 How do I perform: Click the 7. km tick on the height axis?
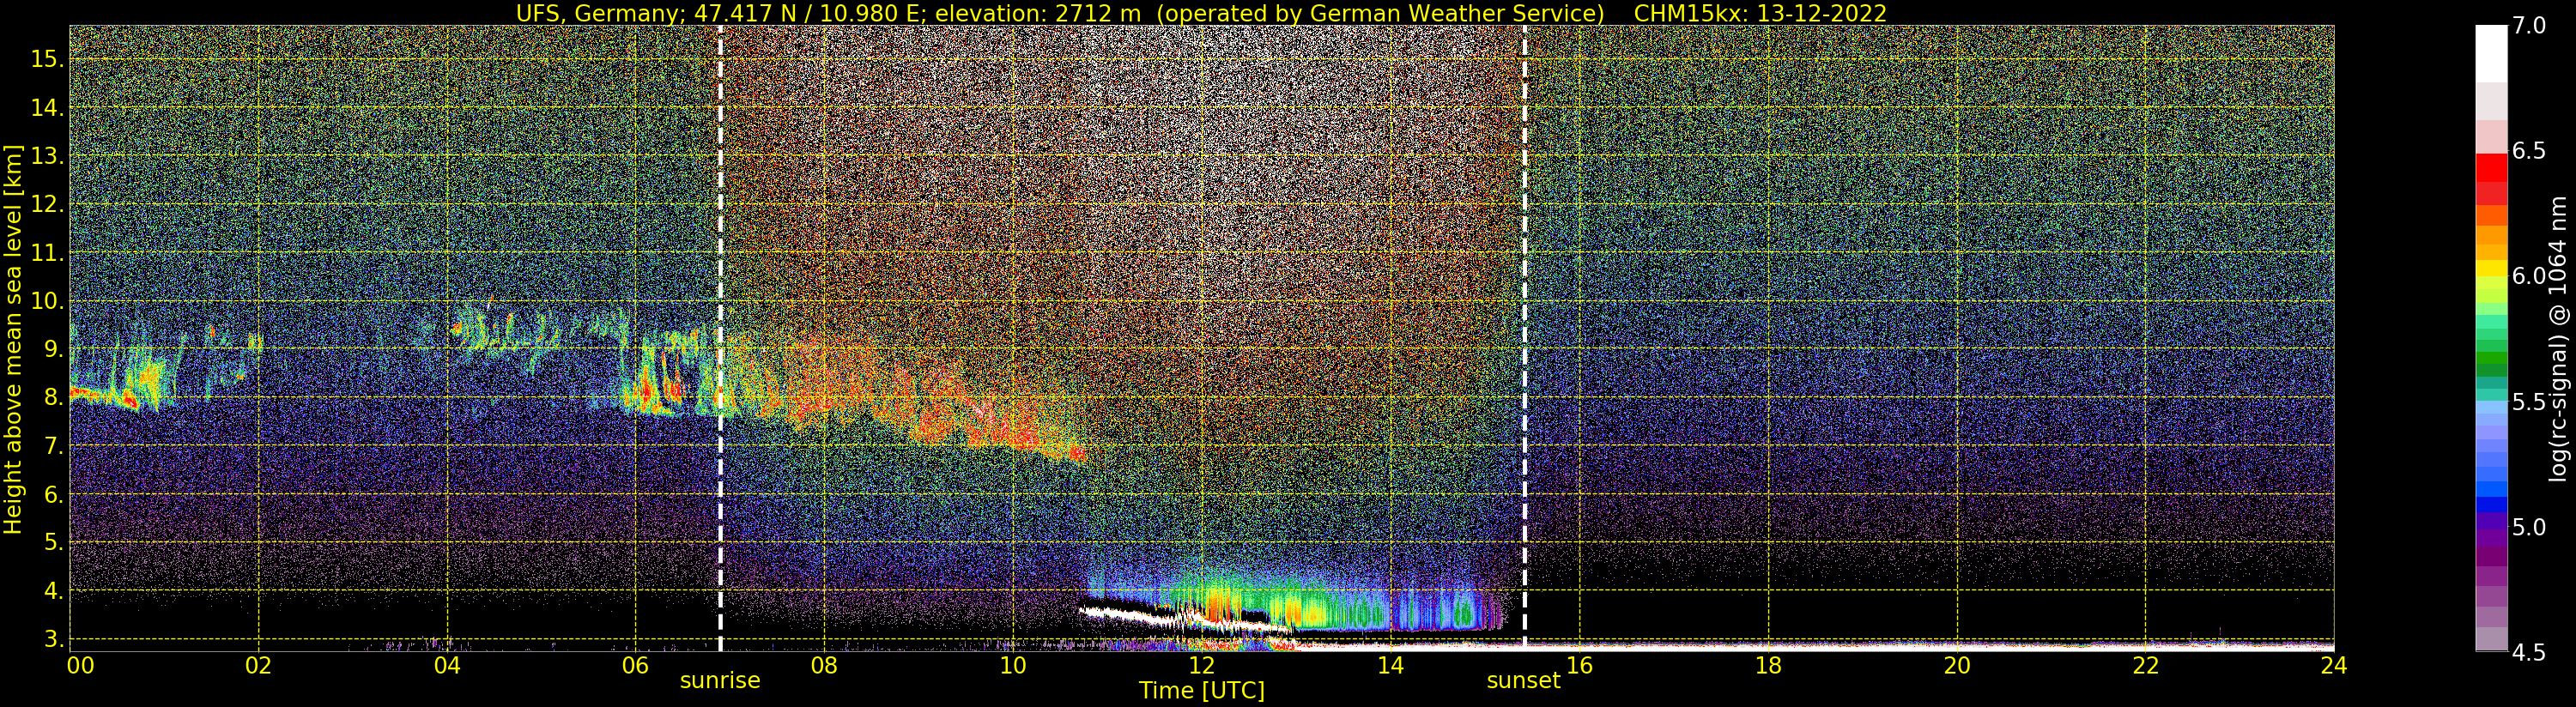click(53, 446)
